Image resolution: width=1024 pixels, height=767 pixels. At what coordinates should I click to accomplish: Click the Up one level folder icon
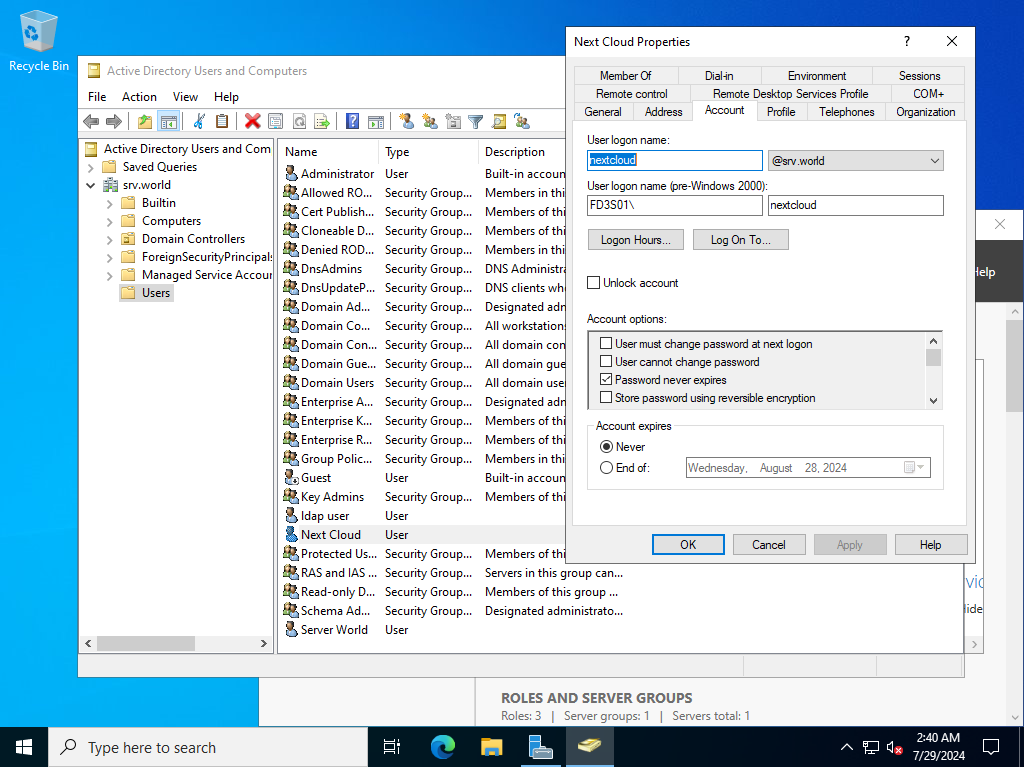tap(144, 121)
